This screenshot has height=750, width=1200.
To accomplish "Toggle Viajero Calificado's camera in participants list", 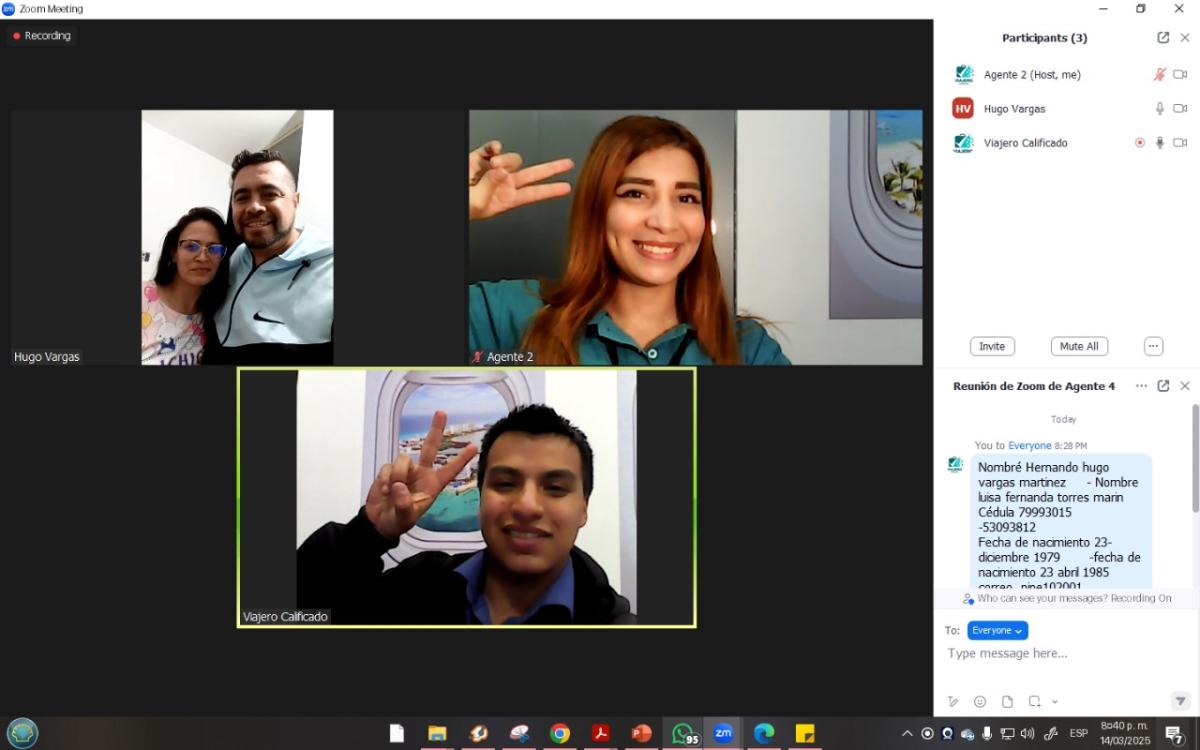I will pyautogui.click(x=1180, y=143).
